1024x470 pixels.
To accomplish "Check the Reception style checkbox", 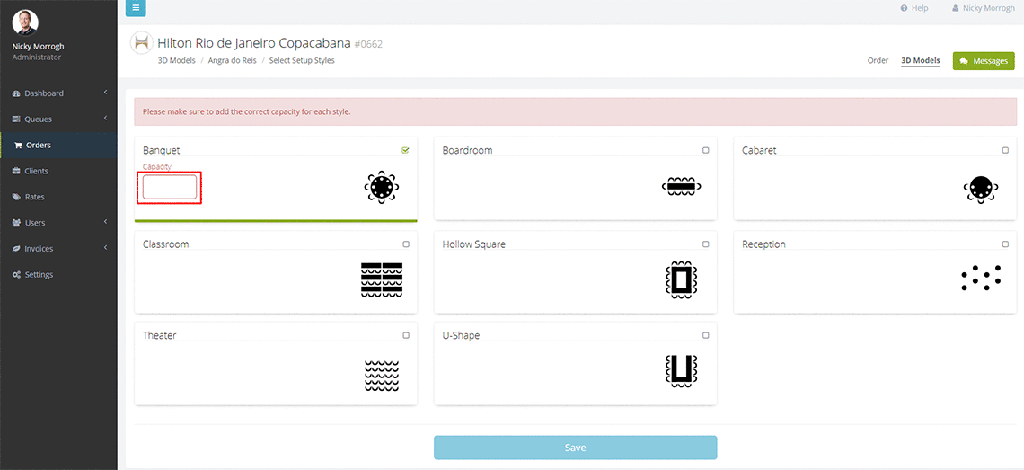I will click(x=1005, y=244).
